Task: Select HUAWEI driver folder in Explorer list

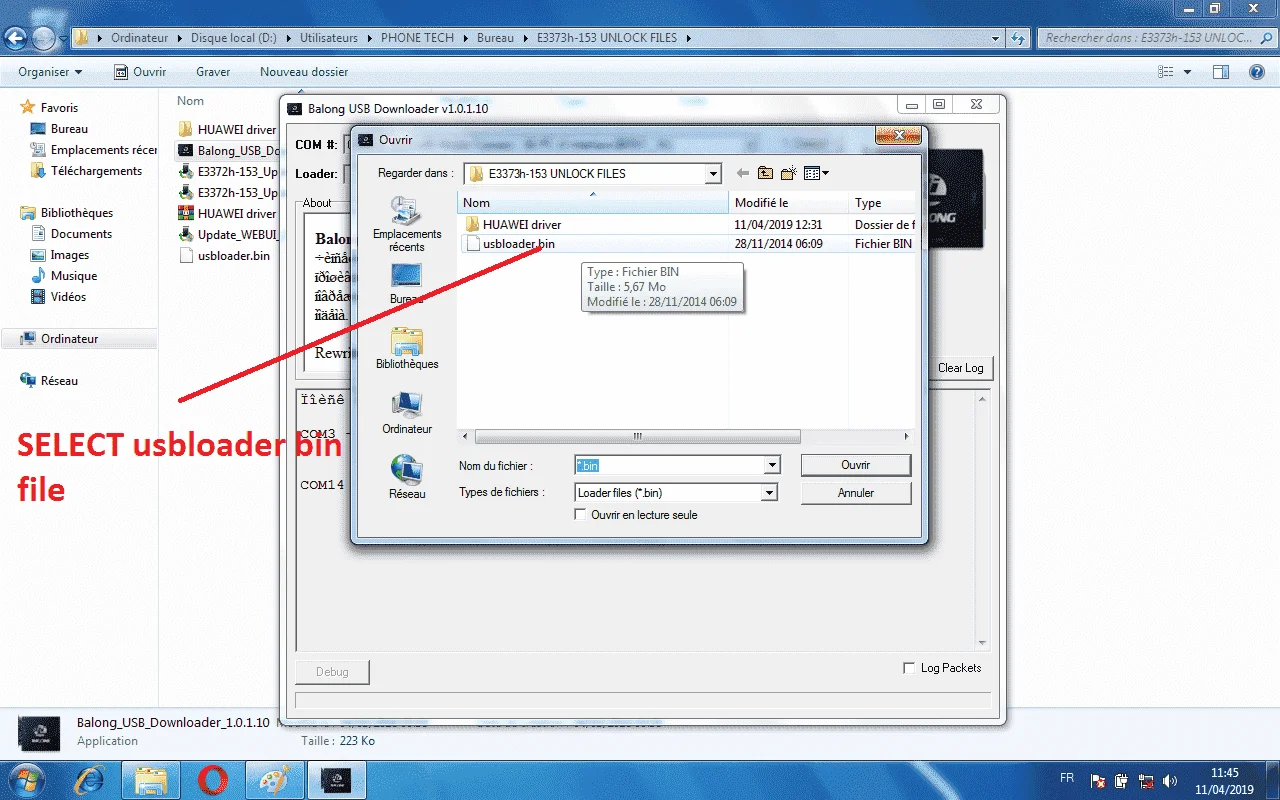Action: point(226,129)
